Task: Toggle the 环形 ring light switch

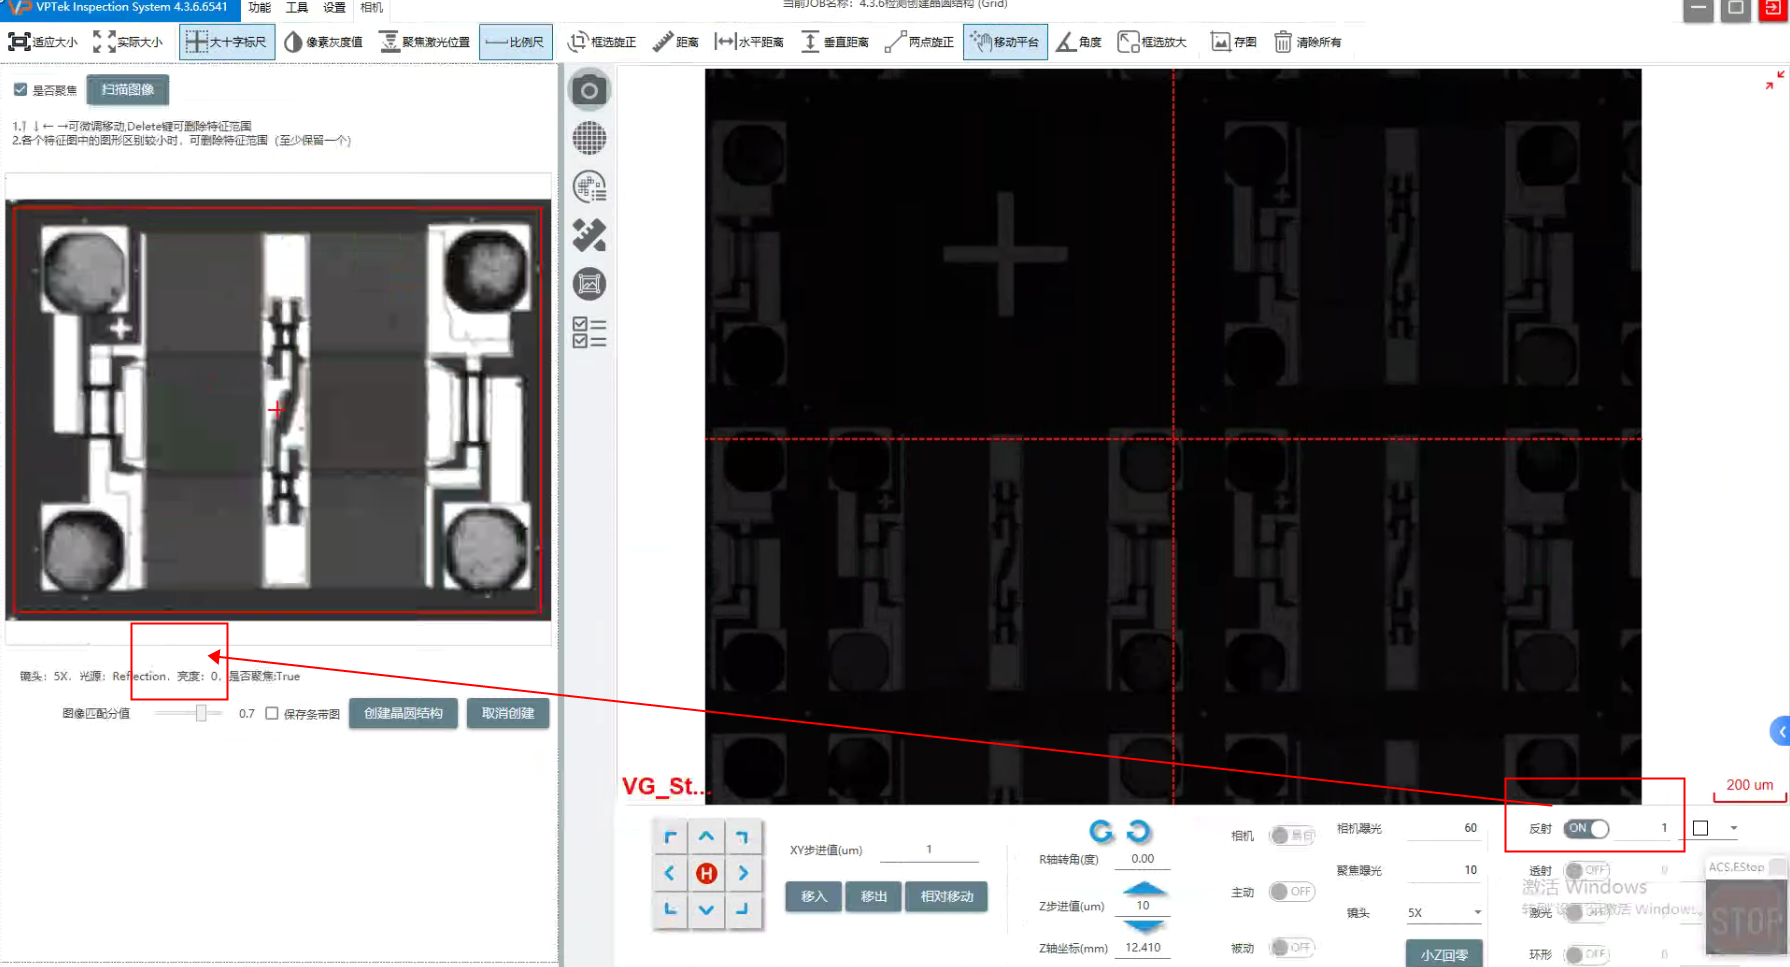Action: tap(1586, 954)
